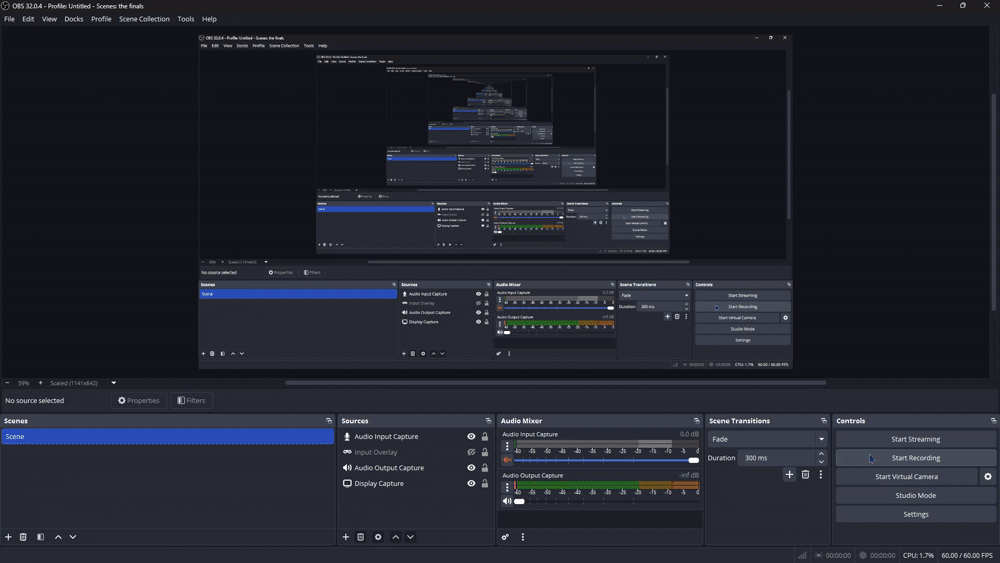Pop out the Sources dock
Image resolution: width=1000 pixels, height=563 pixels.
coord(489,421)
